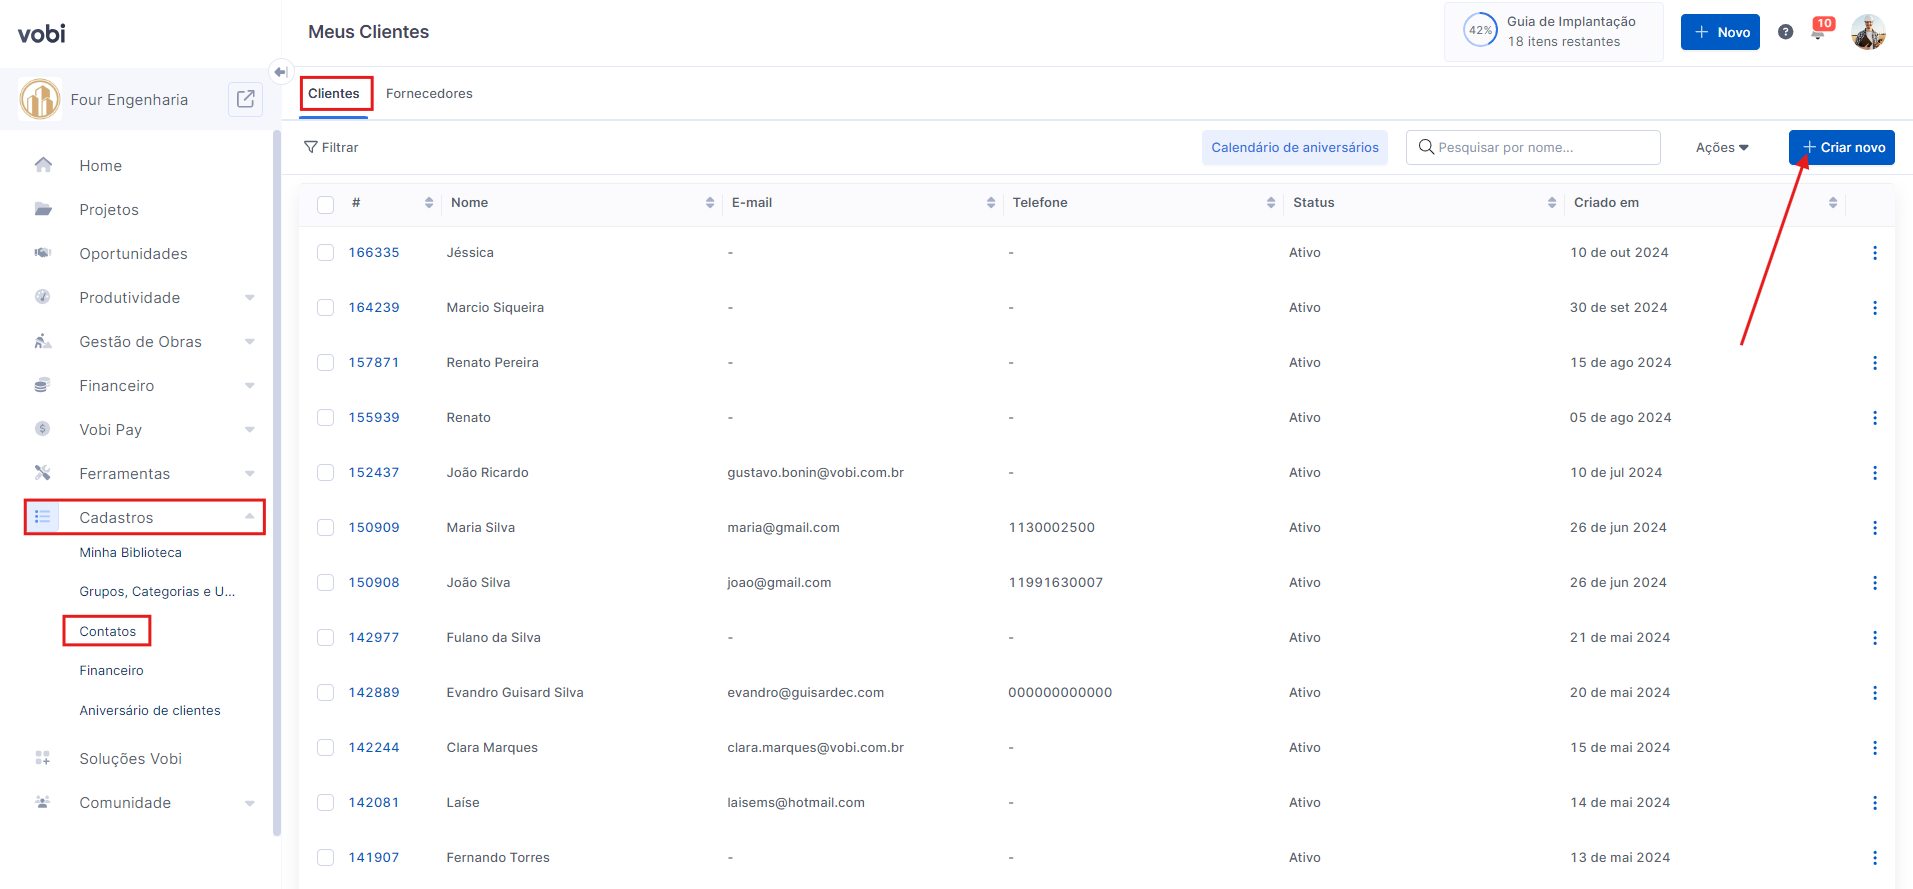Open notifications bell icon
Viewport: 1913px width, 889px height.
click(1819, 32)
